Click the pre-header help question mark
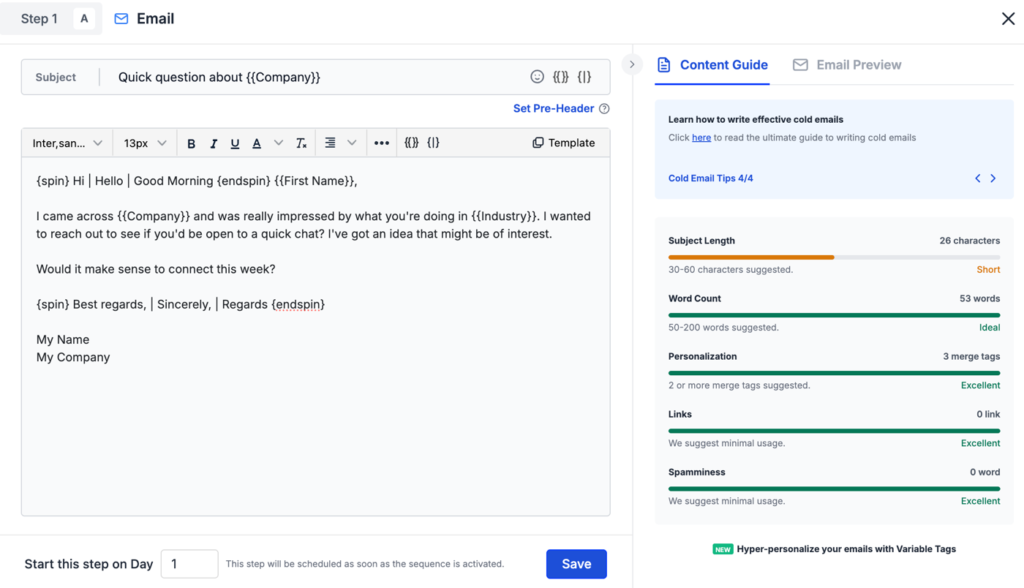This screenshot has height=588, width=1024. (605, 109)
